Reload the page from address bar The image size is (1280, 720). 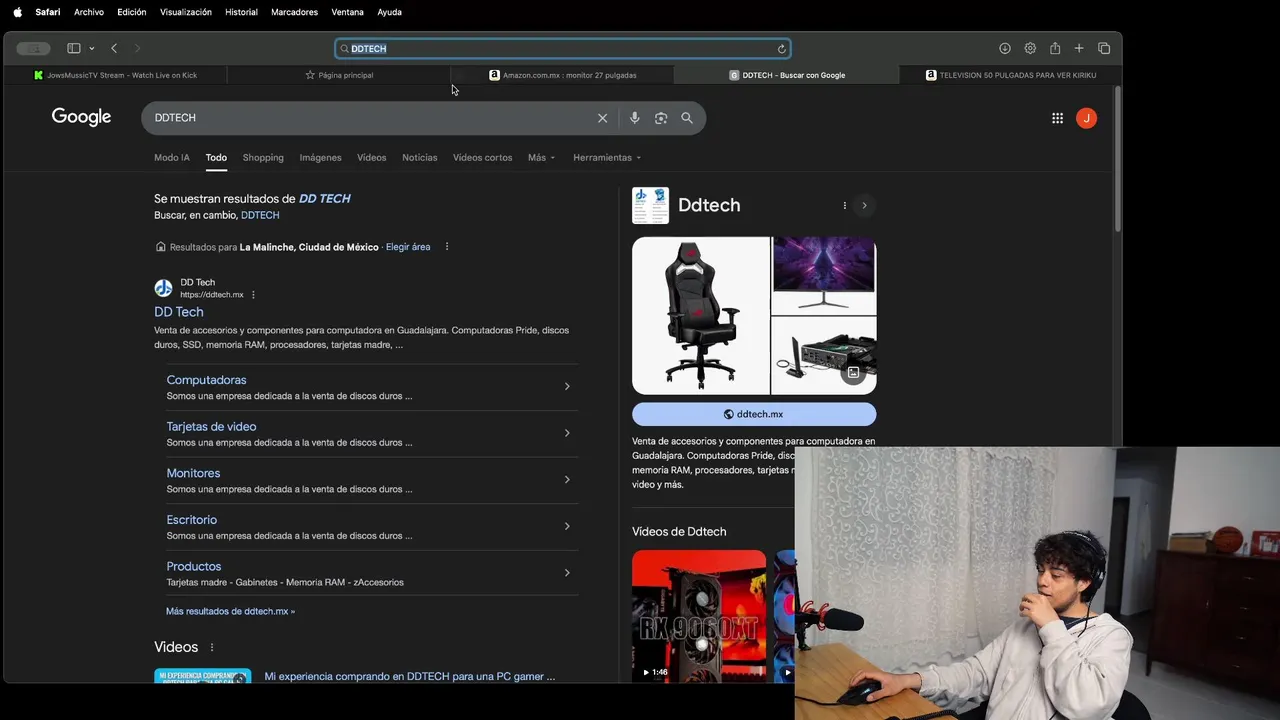click(782, 48)
